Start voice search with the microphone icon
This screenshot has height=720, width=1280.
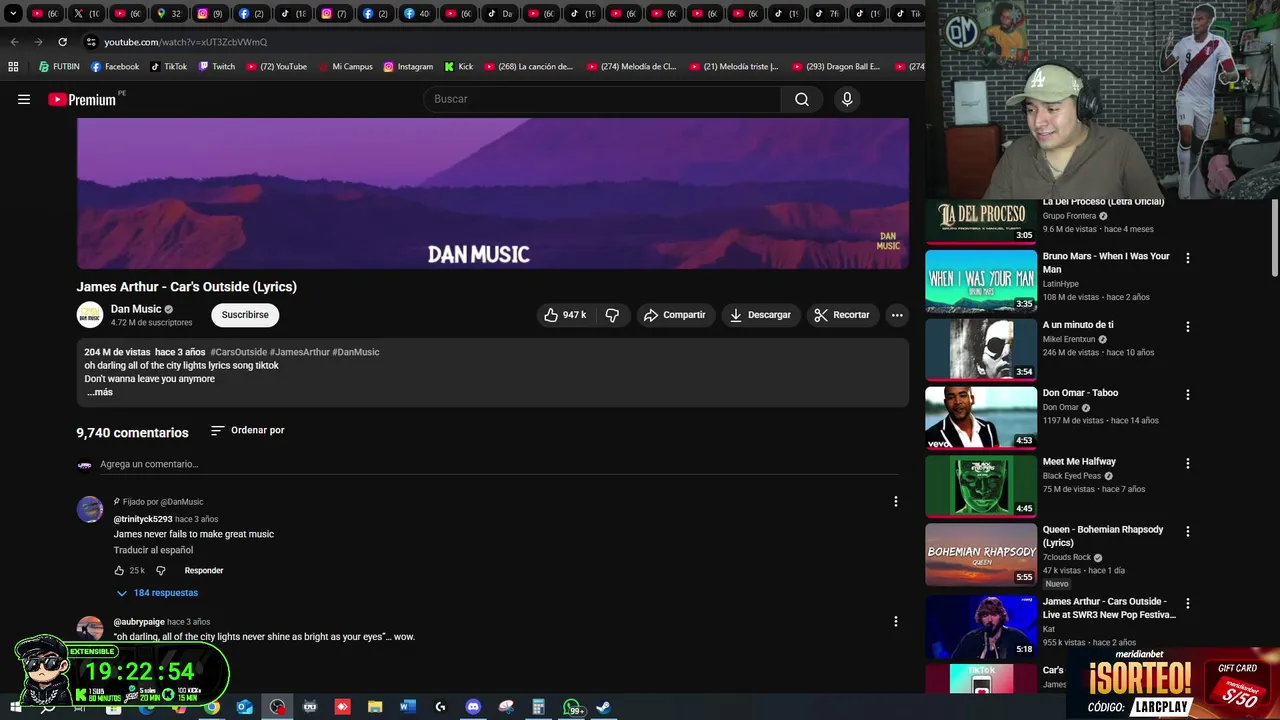(x=847, y=99)
